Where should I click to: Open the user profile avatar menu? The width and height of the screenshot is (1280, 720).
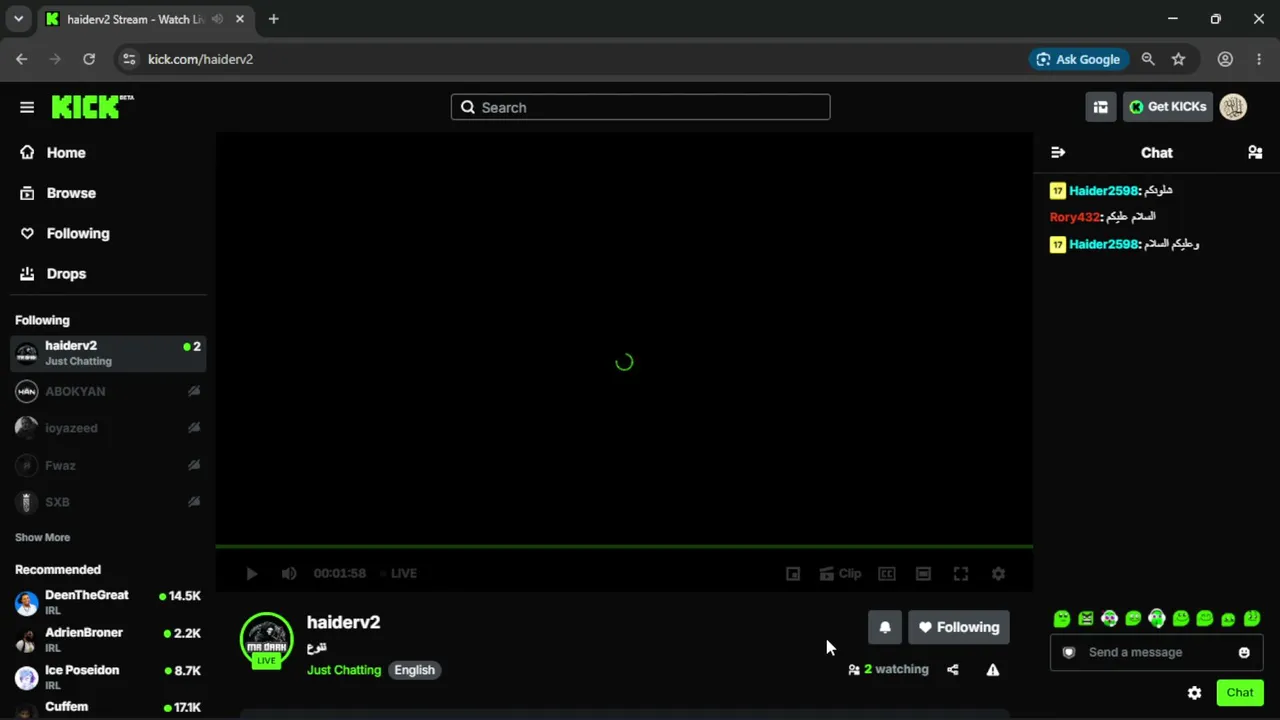[1233, 107]
